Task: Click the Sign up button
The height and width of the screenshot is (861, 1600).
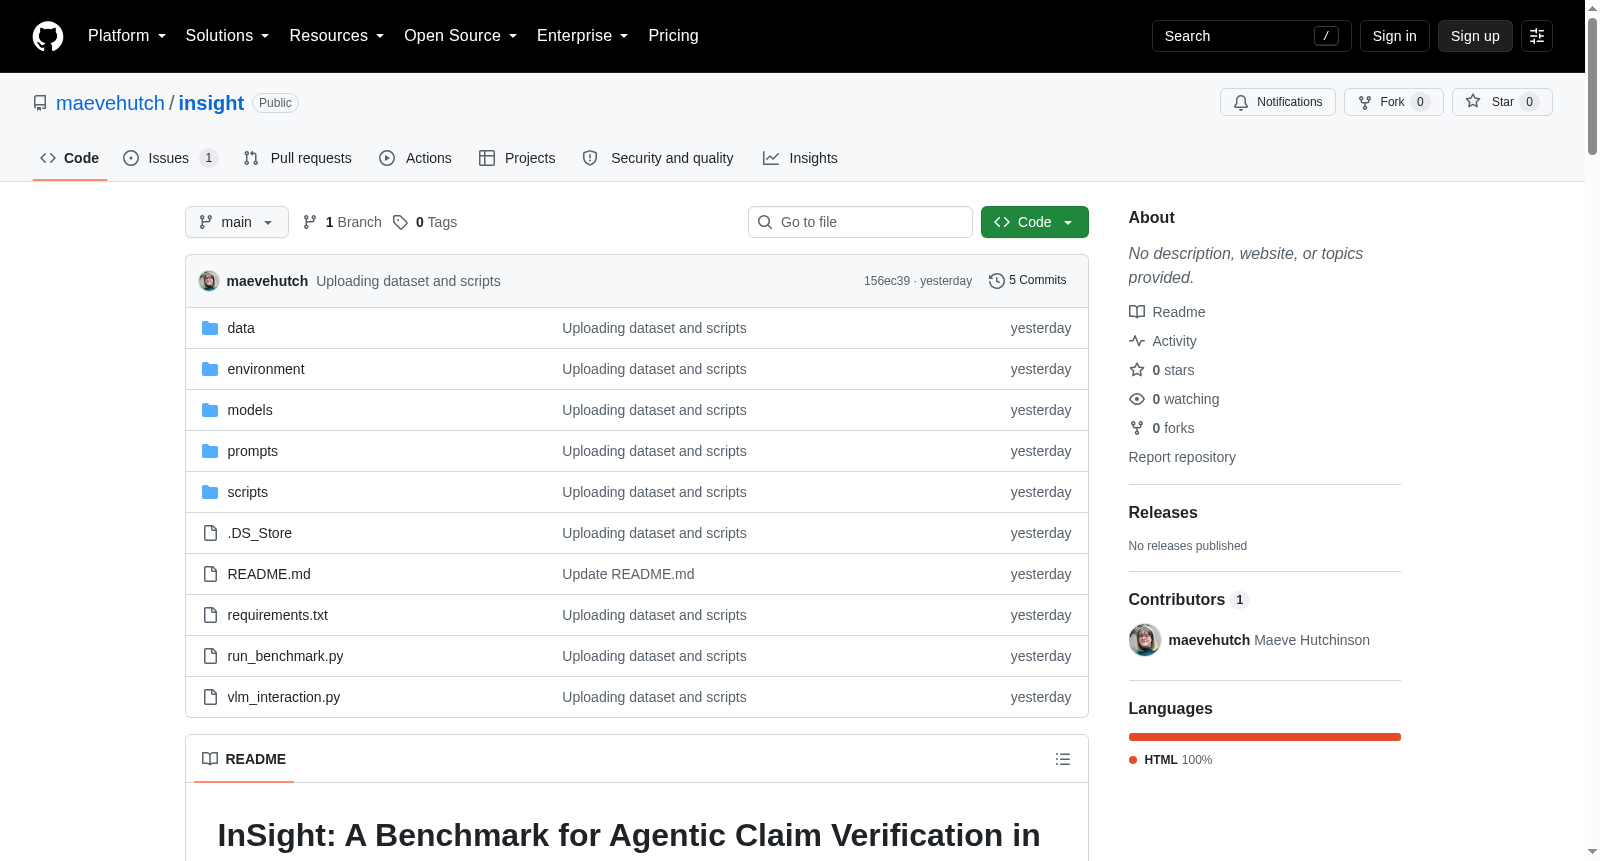Action: (x=1475, y=36)
